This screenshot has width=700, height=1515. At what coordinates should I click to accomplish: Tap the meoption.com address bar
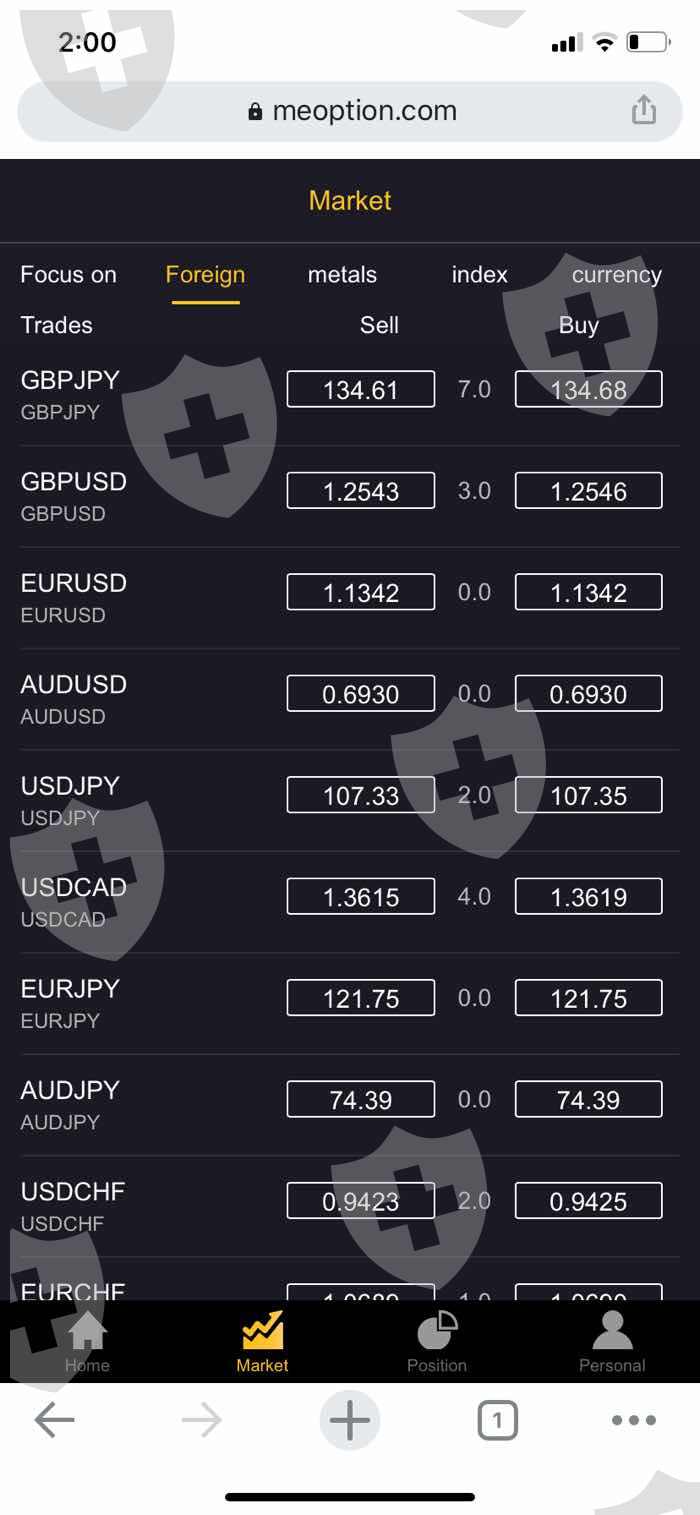[350, 111]
